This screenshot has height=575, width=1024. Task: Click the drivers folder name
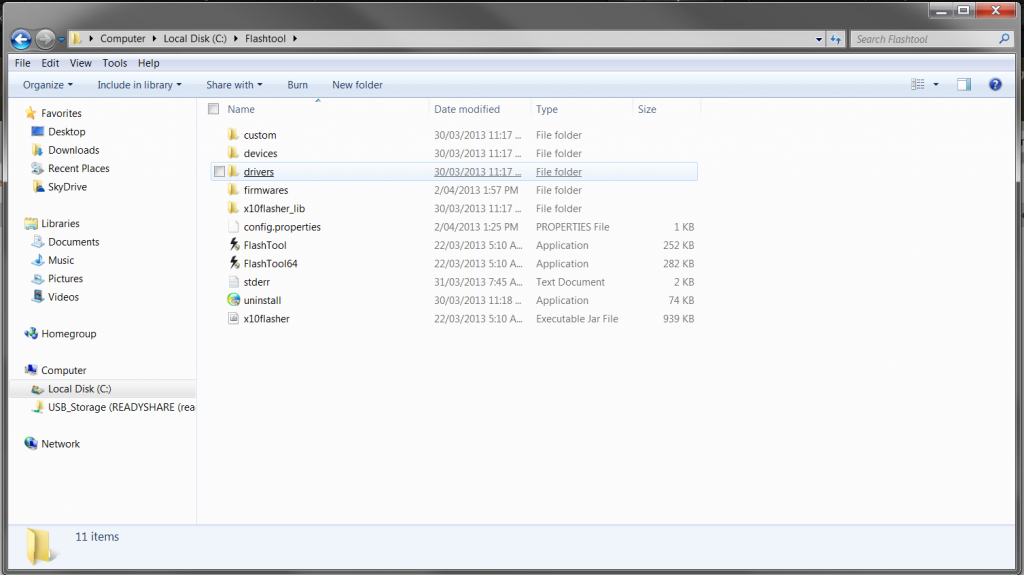[259, 172]
